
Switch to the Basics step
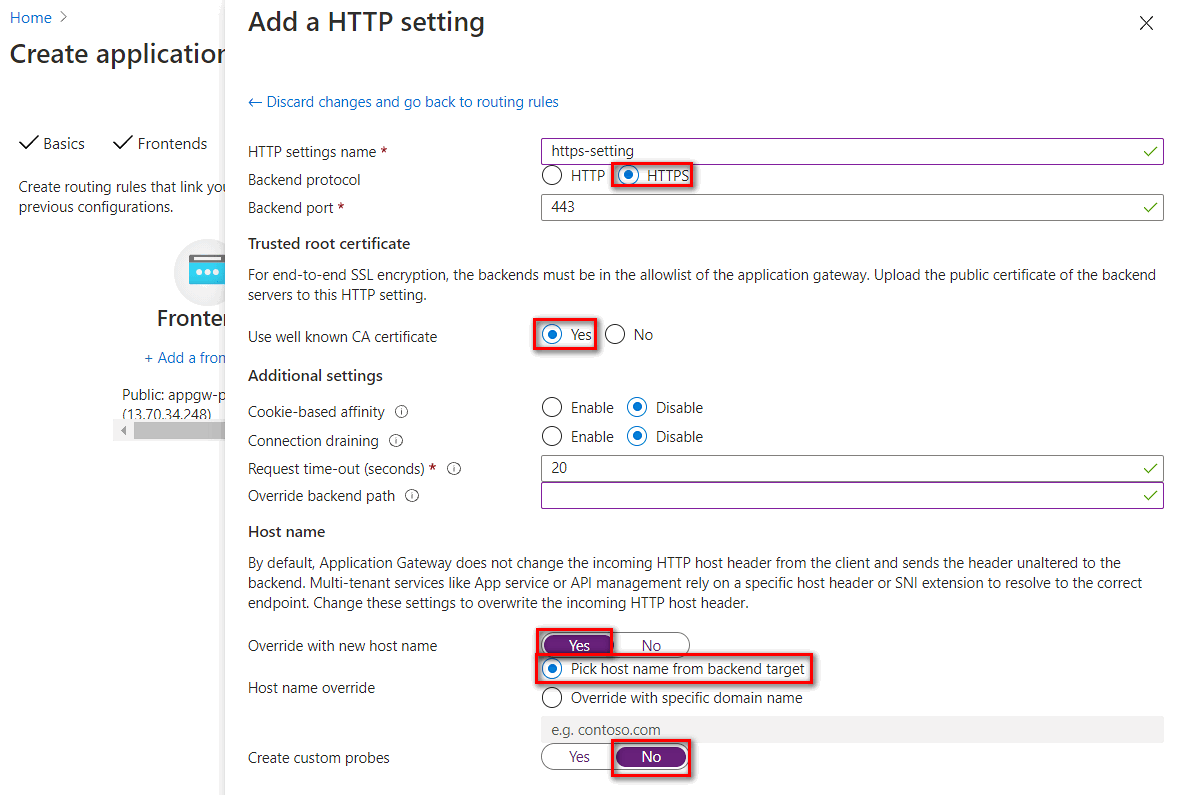click(x=63, y=142)
